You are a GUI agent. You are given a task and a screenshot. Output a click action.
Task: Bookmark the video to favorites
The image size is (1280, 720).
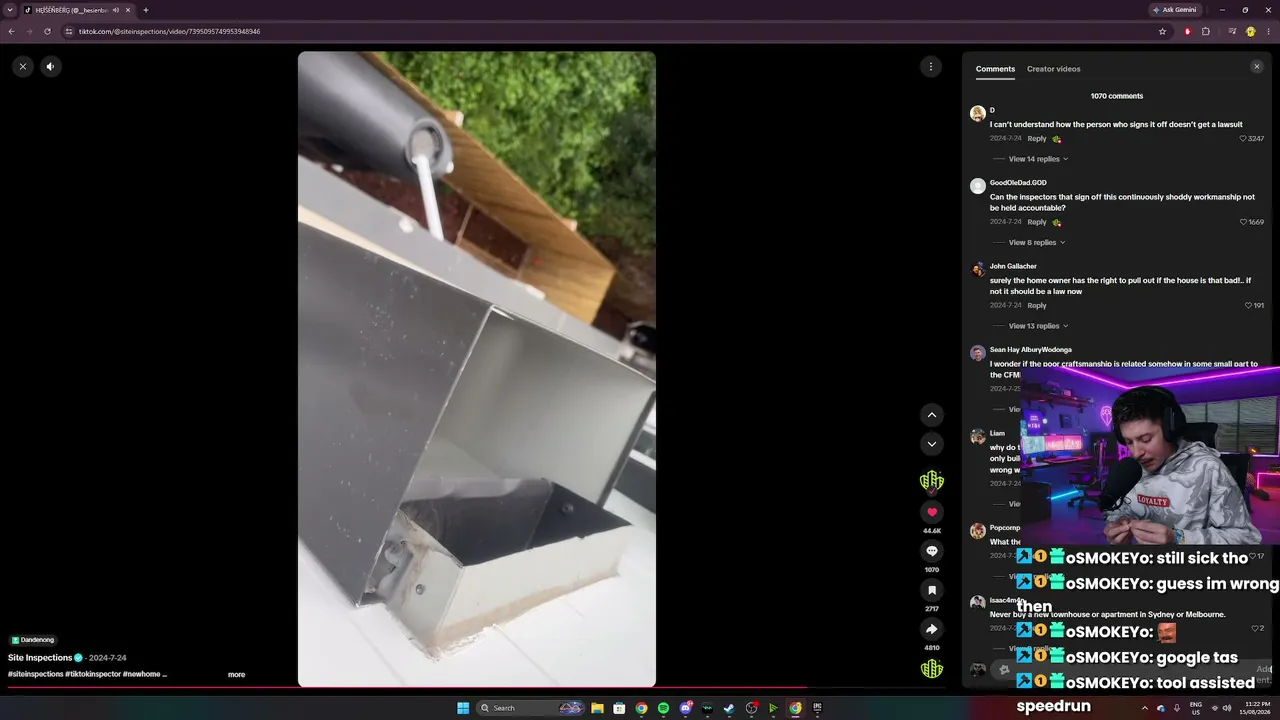(932, 590)
